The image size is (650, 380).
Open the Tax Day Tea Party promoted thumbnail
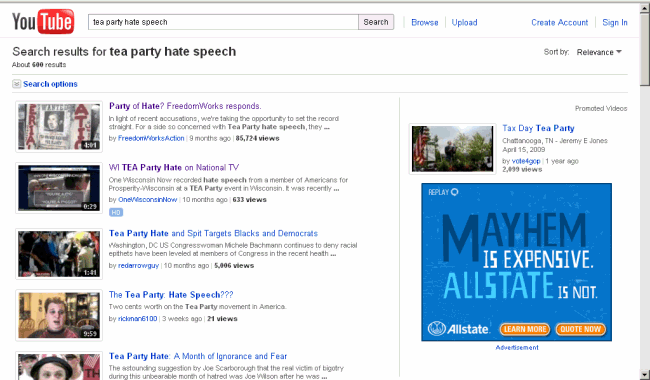click(452, 149)
